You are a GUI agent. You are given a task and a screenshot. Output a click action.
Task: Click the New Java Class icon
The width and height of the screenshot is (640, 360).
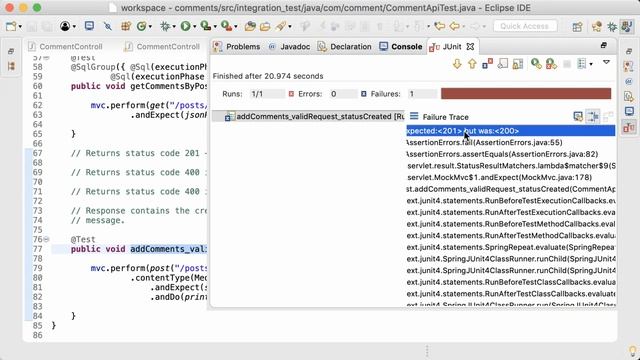pos(141,27)
